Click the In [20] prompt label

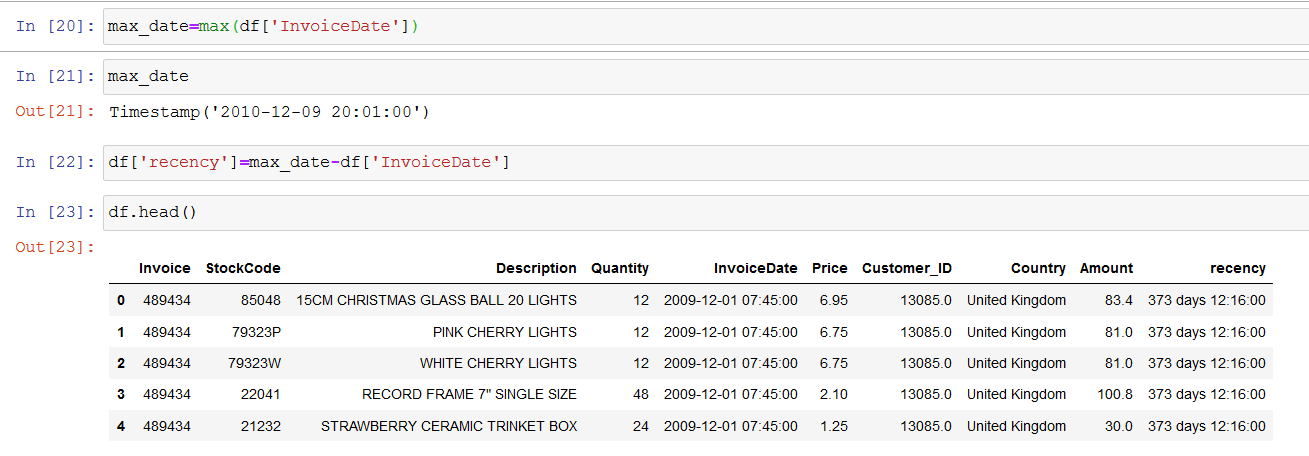pyautogui.click(x=56, y=27)
